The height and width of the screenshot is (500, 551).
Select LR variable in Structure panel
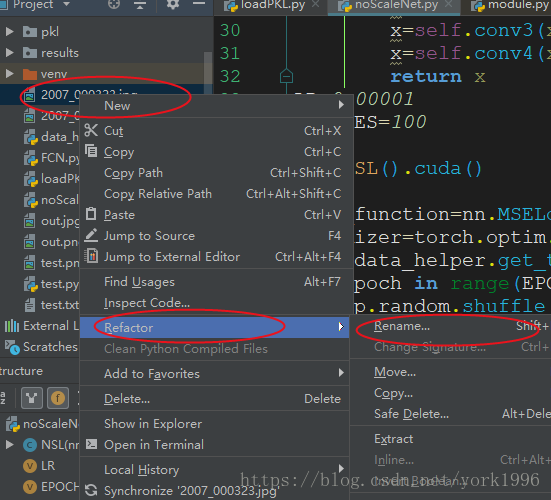click(39, 466)
